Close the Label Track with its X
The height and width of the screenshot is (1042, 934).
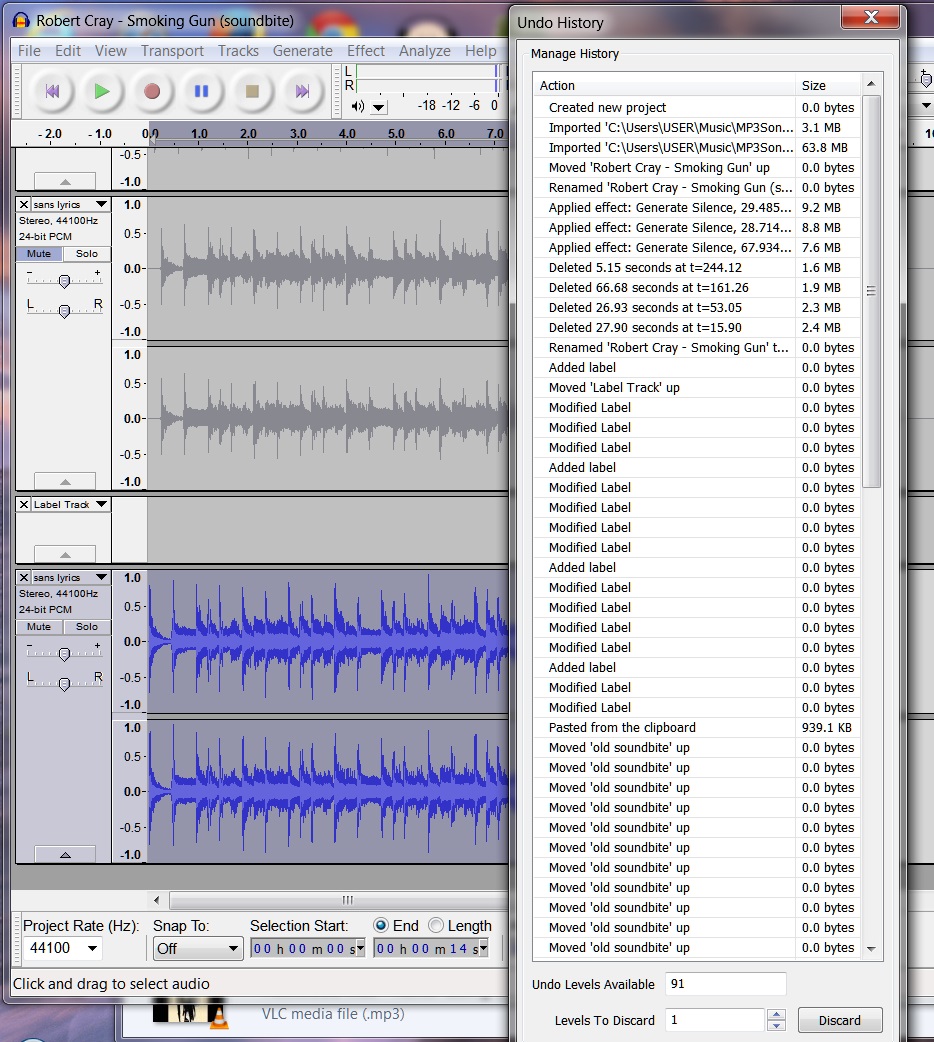click(x=24, y=504)
